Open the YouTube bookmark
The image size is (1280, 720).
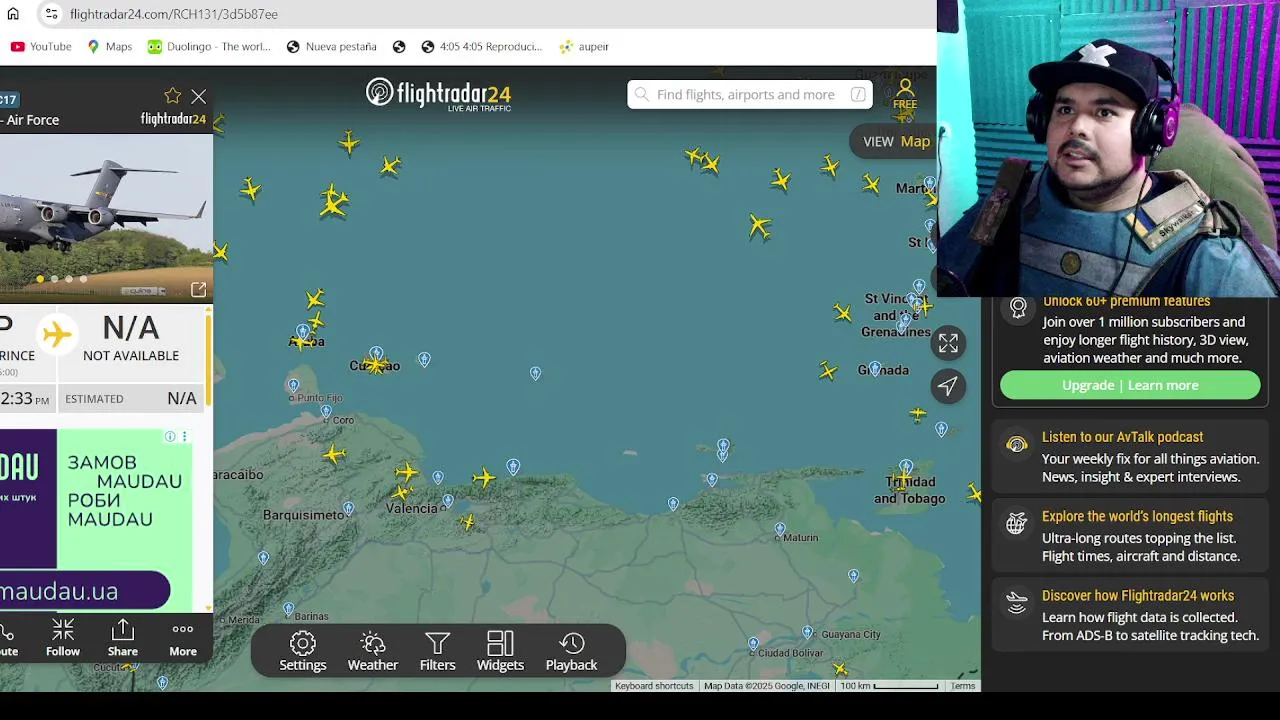[x=41, y=46]
